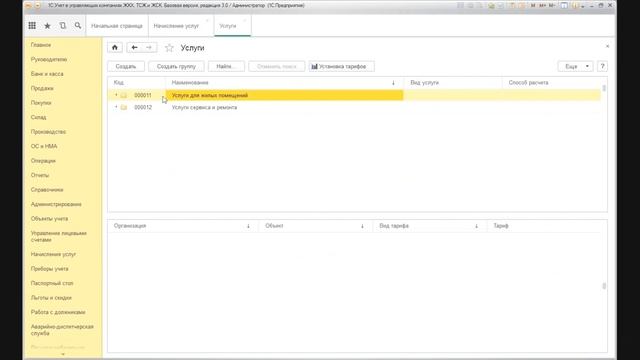Go to the home page via the house icon

115,48
